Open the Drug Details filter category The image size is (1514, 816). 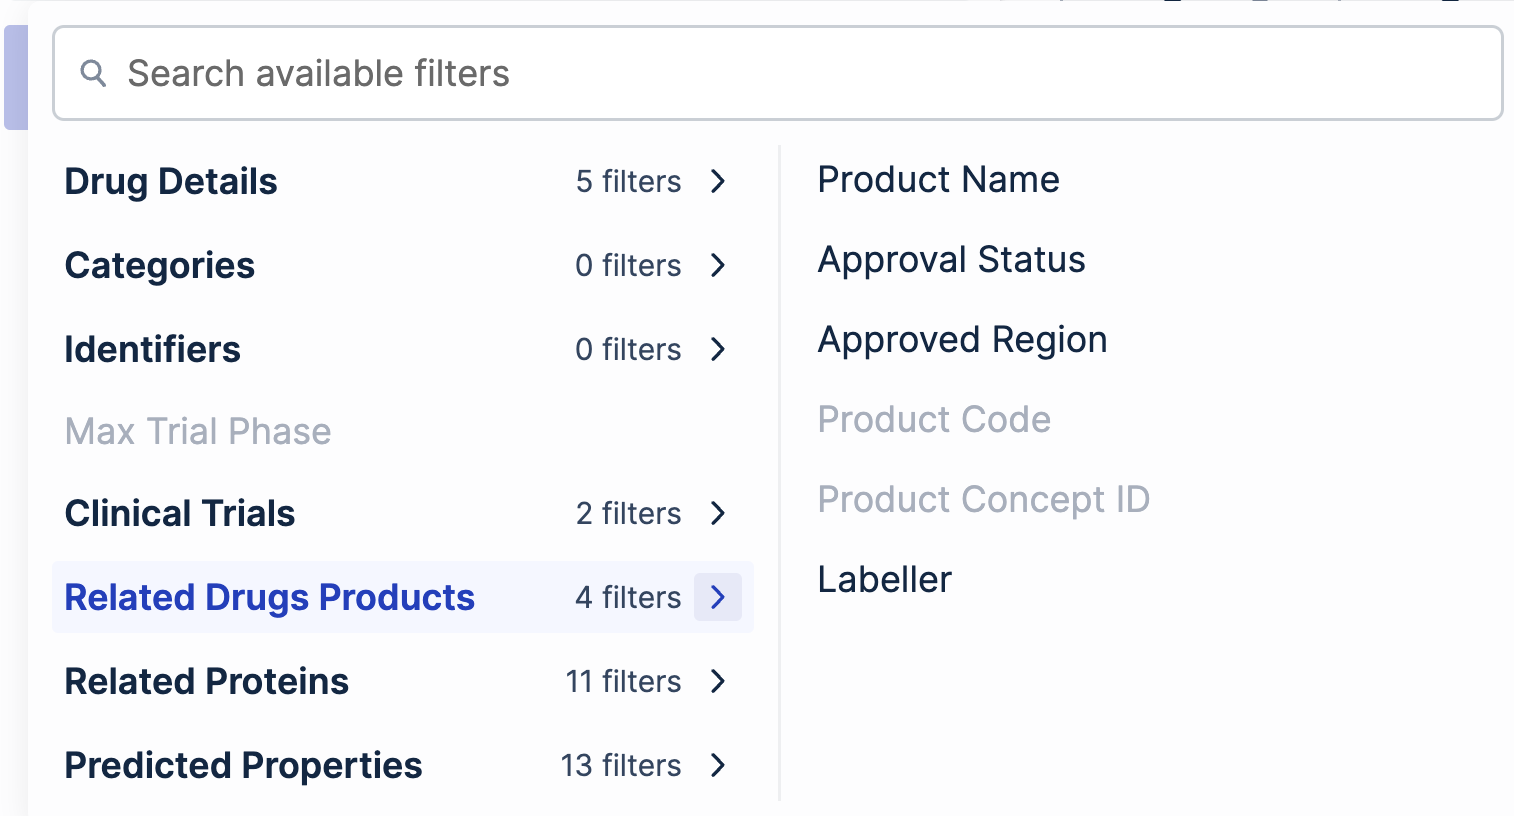(171, 181)
